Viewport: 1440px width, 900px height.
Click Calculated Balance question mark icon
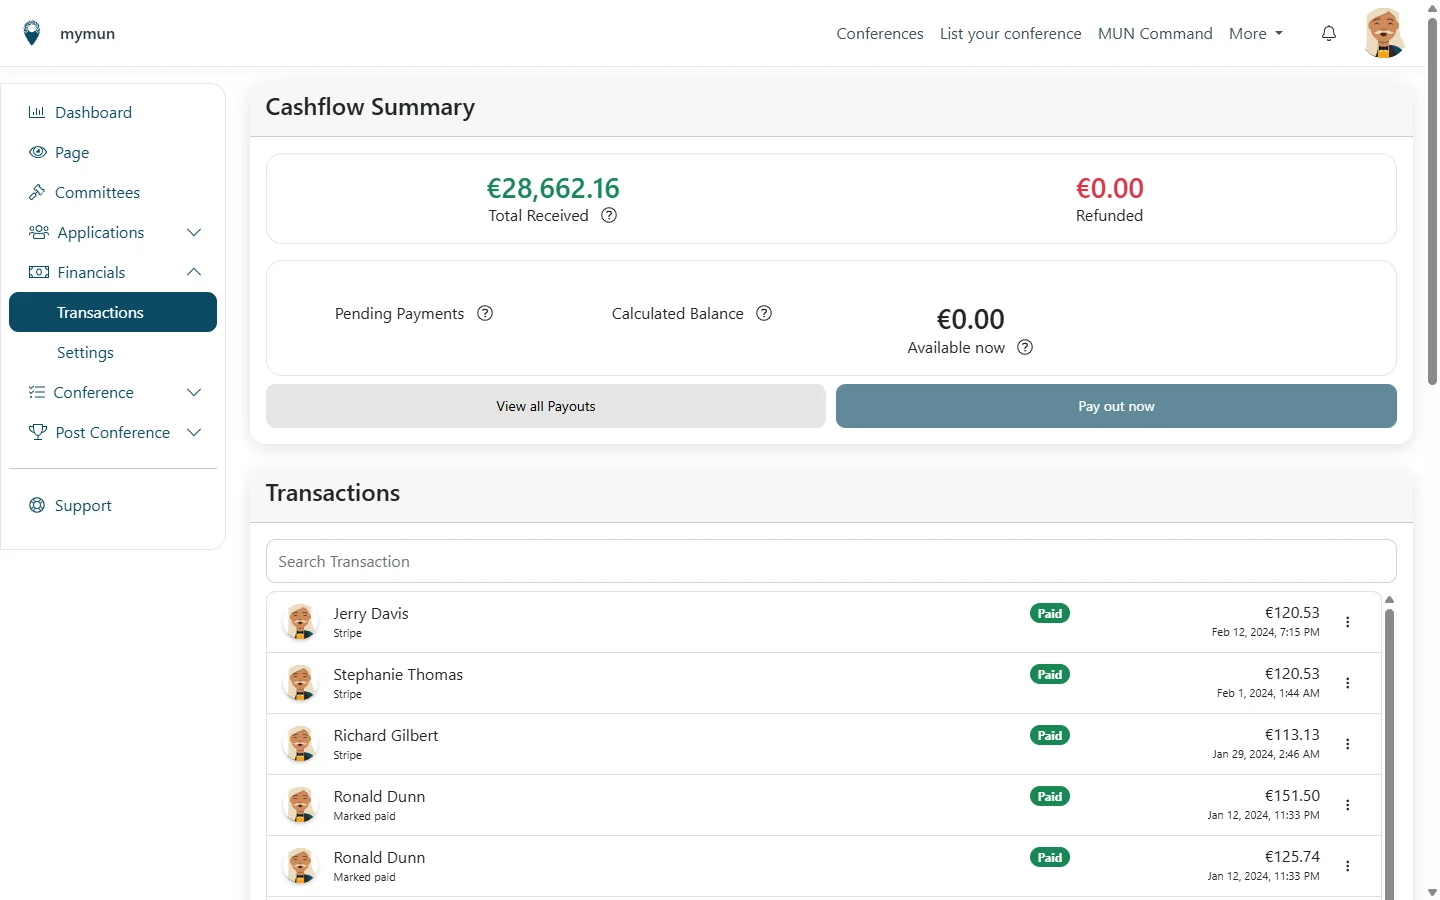(x=764, y=313)
